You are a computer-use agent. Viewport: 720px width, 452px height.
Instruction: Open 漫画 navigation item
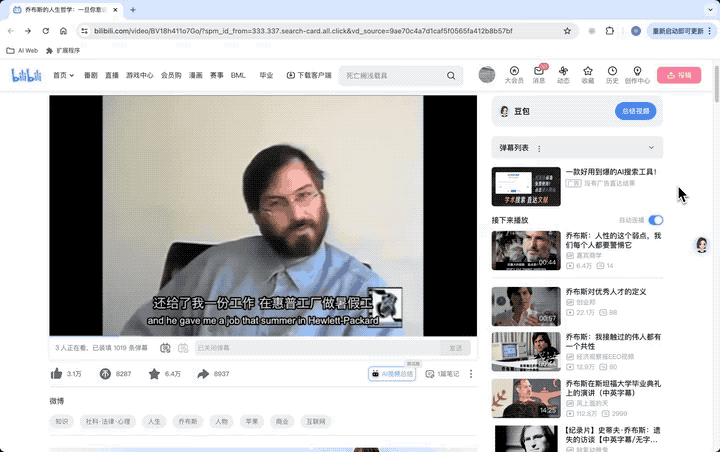(x=196, y=75)
